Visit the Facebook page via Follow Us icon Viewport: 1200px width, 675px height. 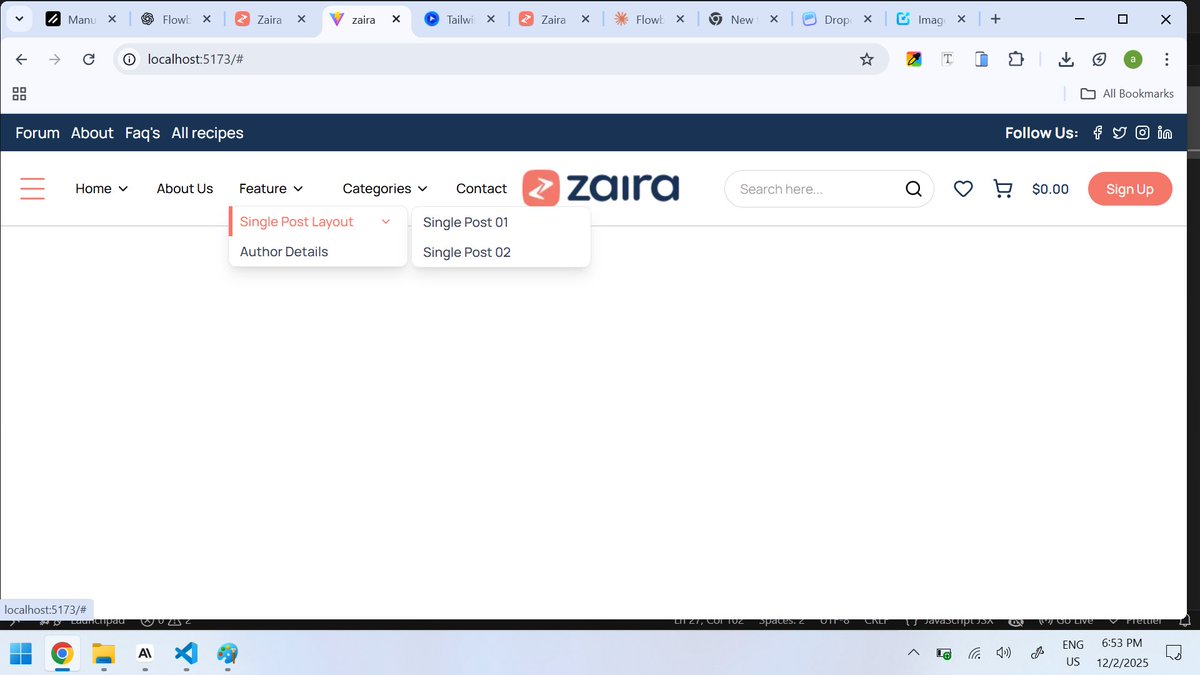coord(1097,133)
